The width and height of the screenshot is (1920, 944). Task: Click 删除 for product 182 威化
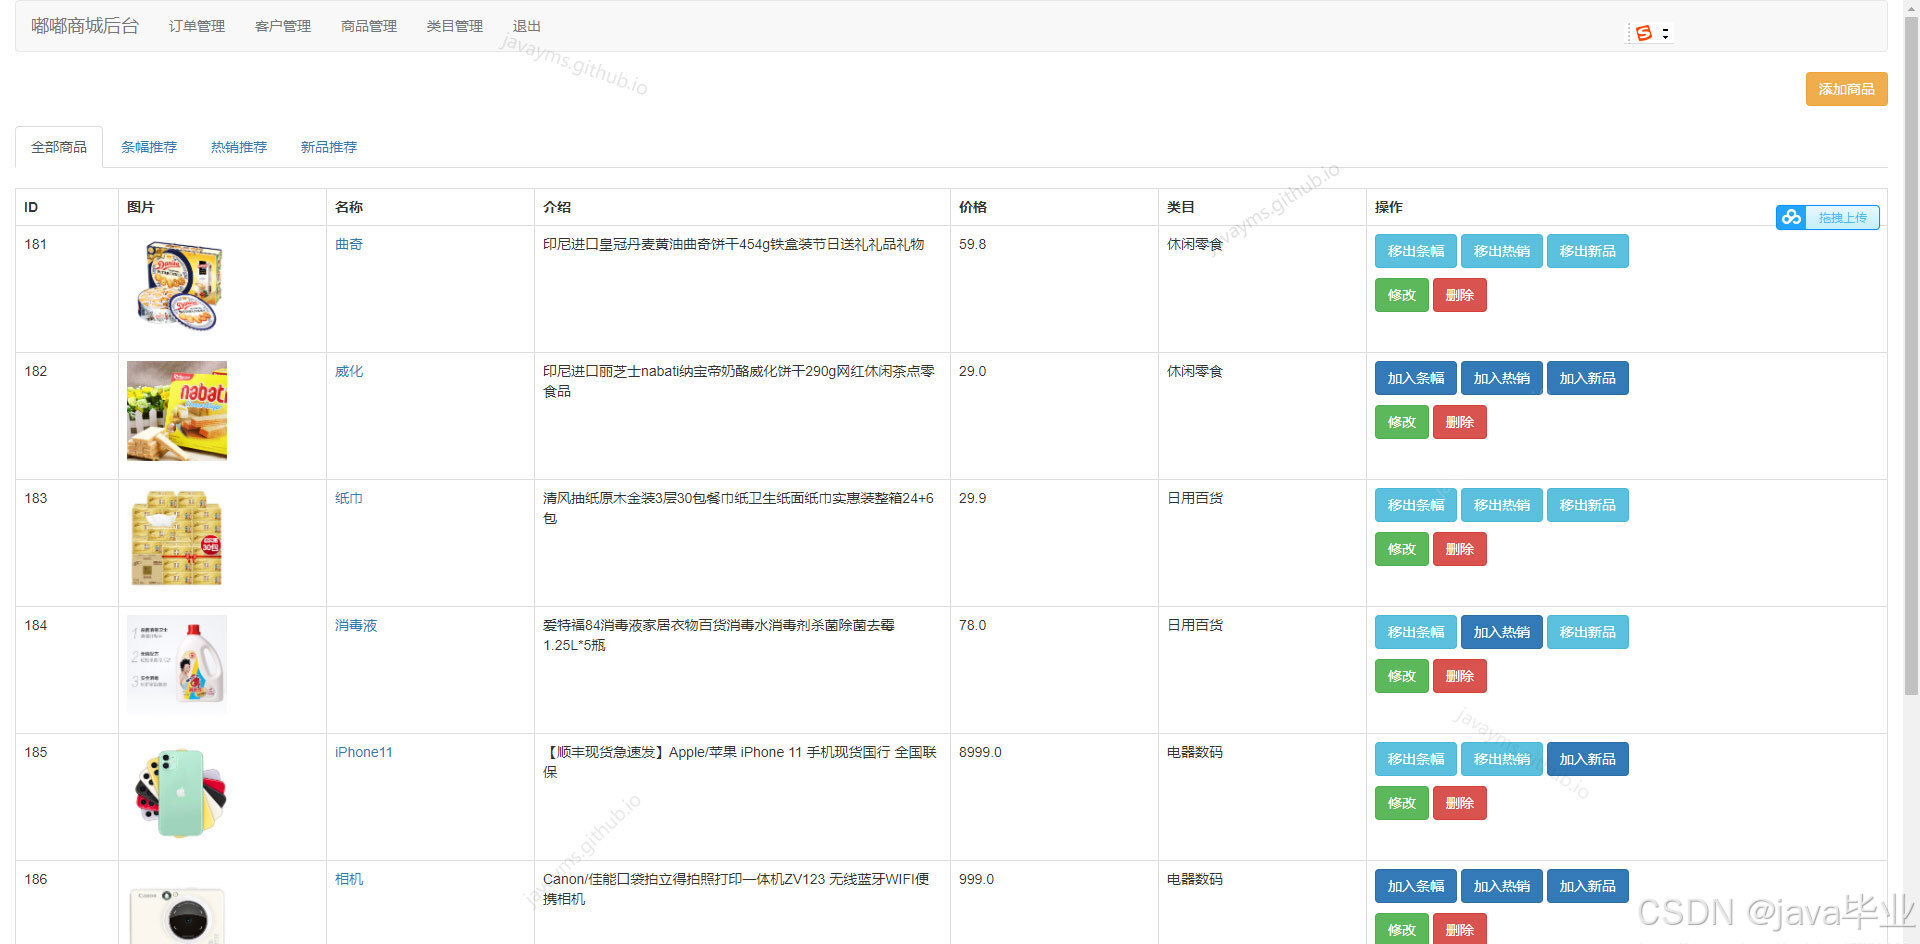pos(1460,422)
